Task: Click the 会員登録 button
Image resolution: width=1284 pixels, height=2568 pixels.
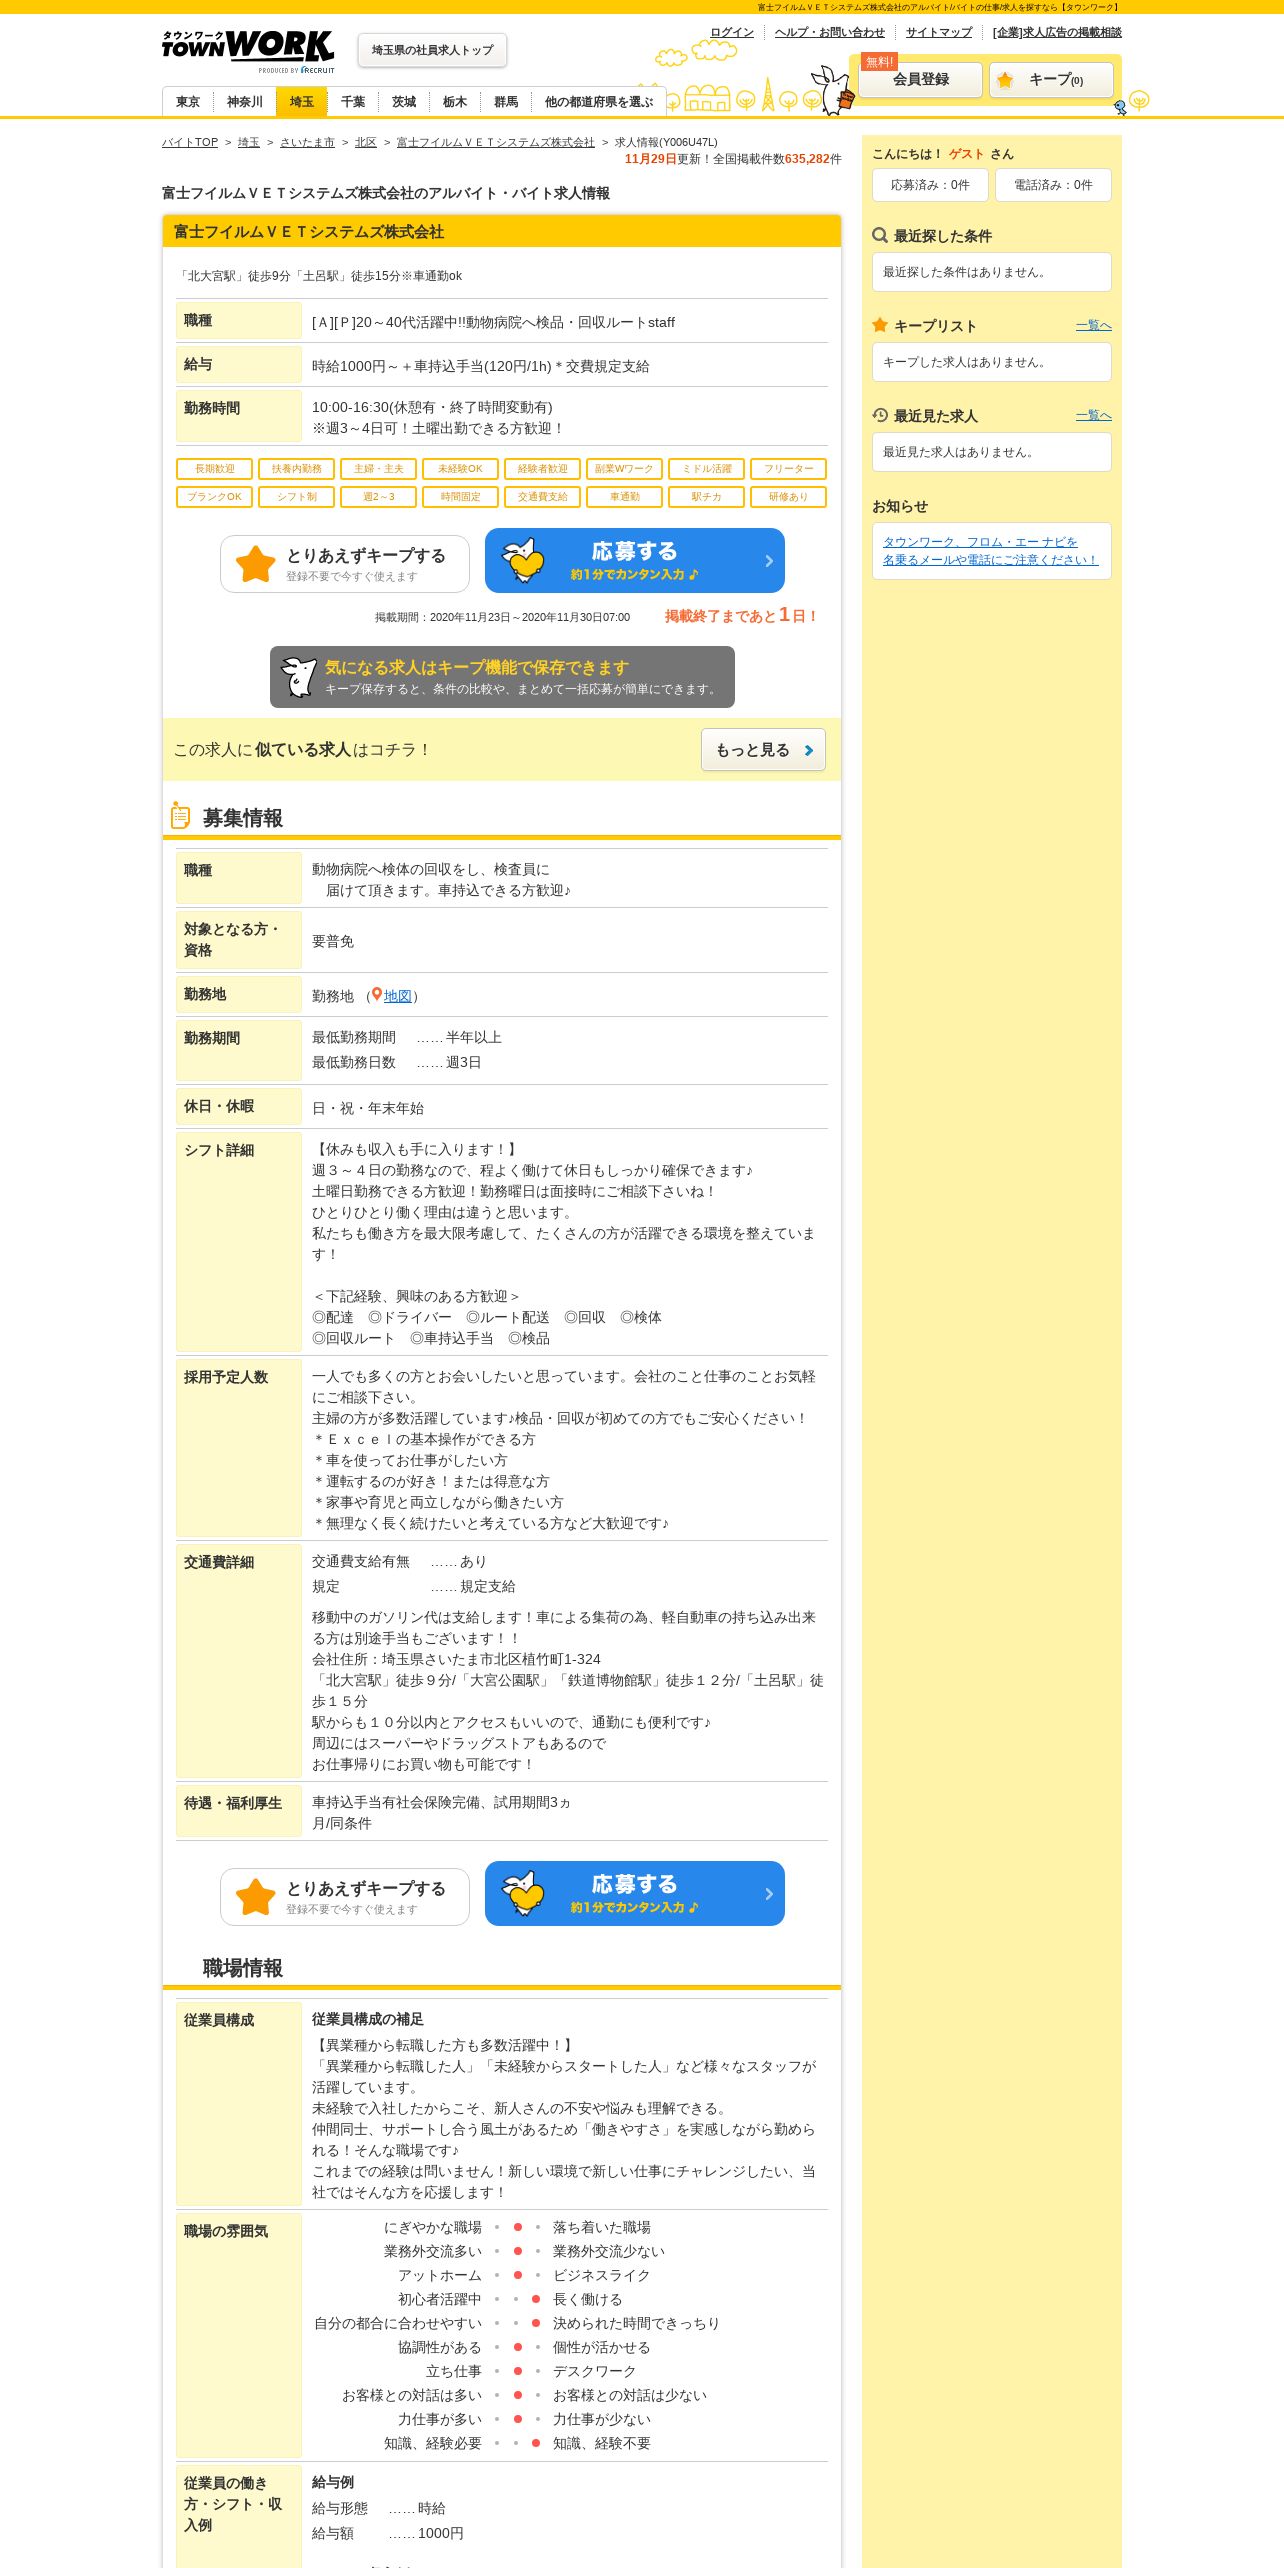Action: point(921,79)
